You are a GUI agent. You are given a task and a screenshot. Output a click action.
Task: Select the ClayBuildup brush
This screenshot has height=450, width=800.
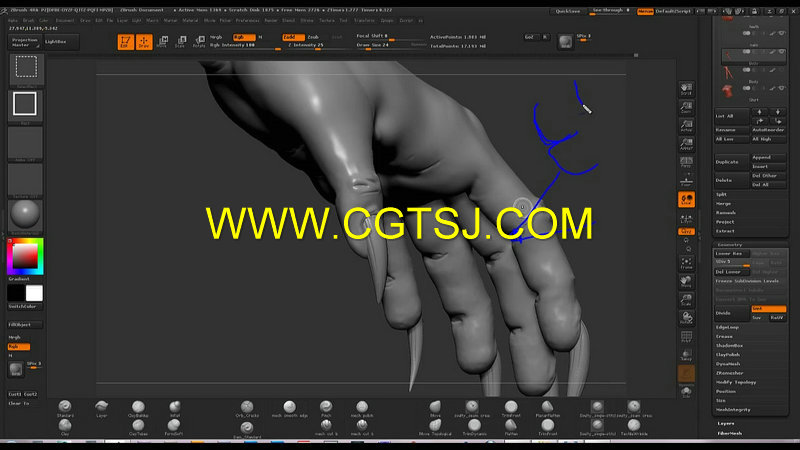pos(138,409)
